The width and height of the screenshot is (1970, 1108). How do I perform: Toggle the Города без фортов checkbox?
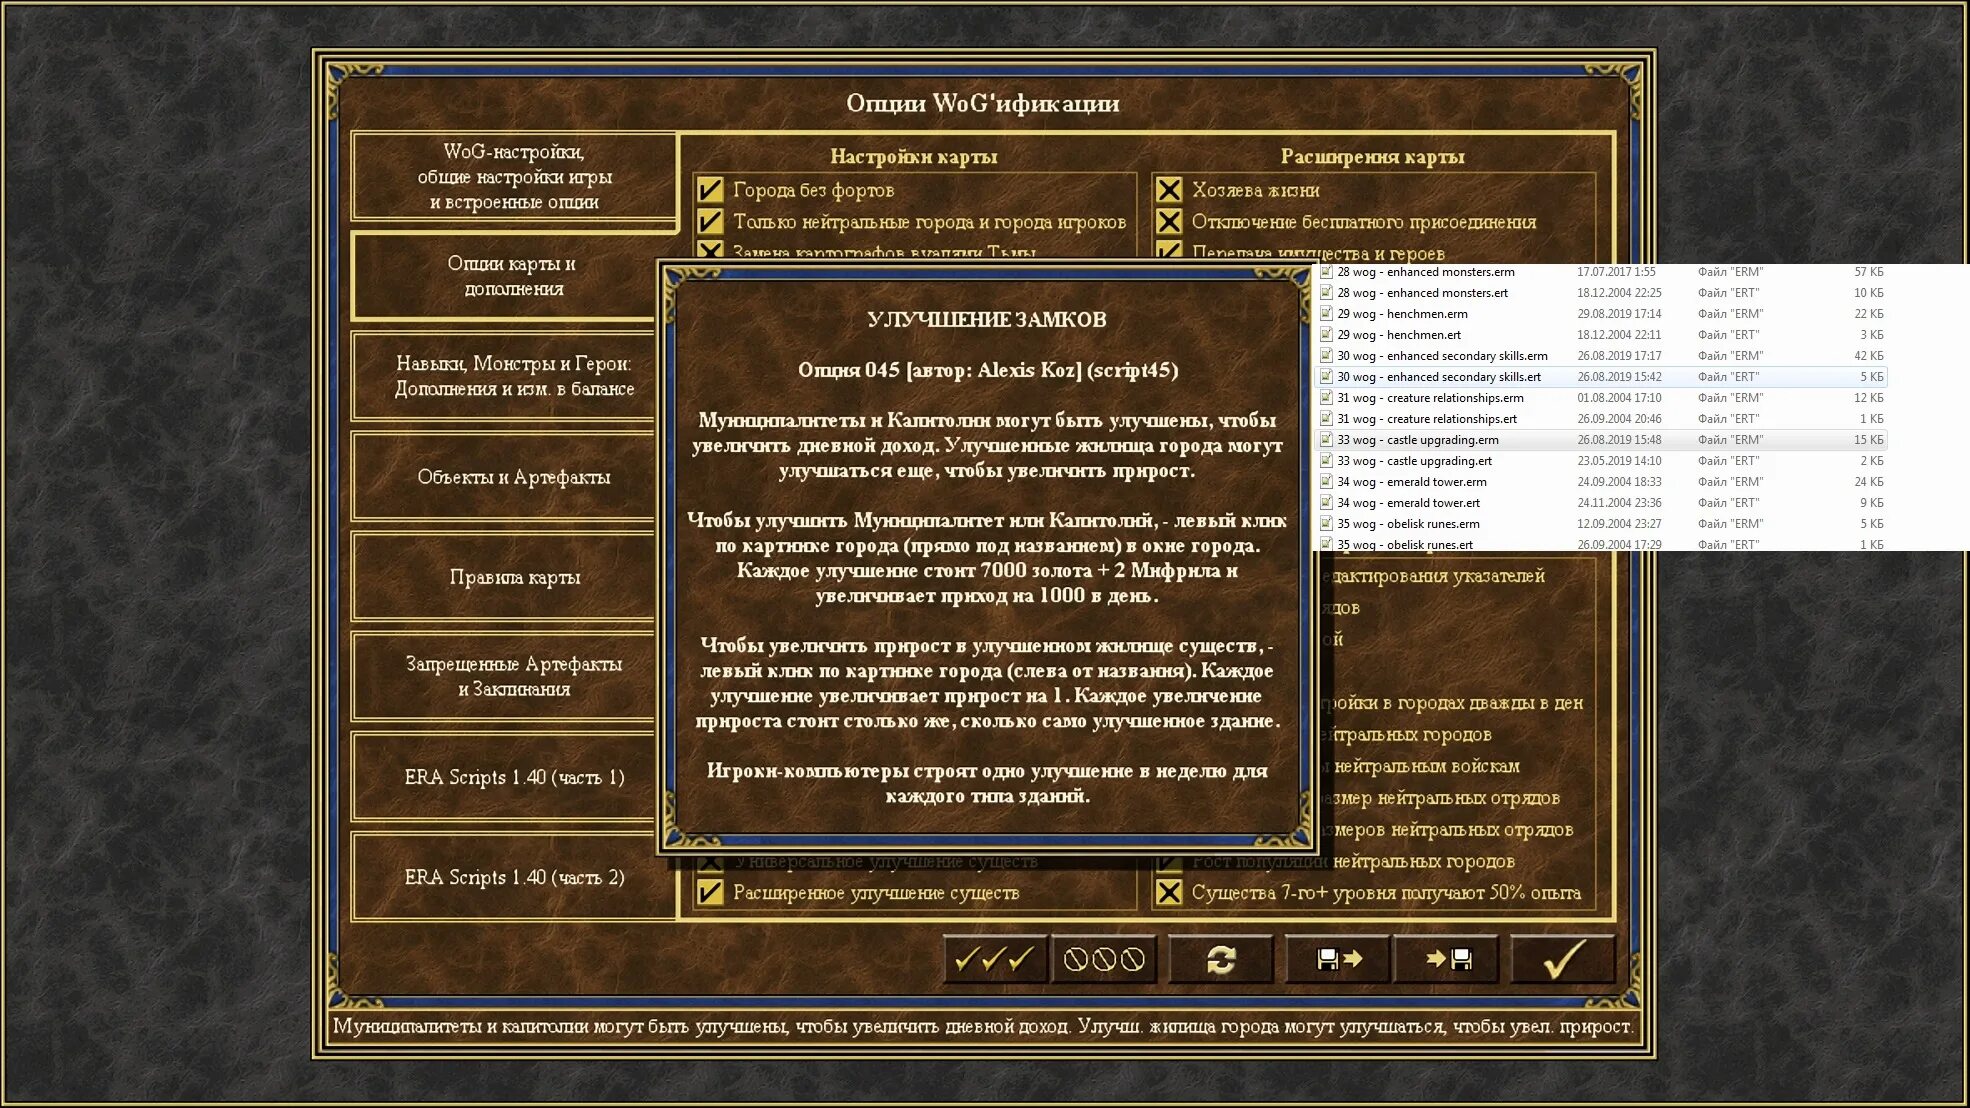(710, 190)
